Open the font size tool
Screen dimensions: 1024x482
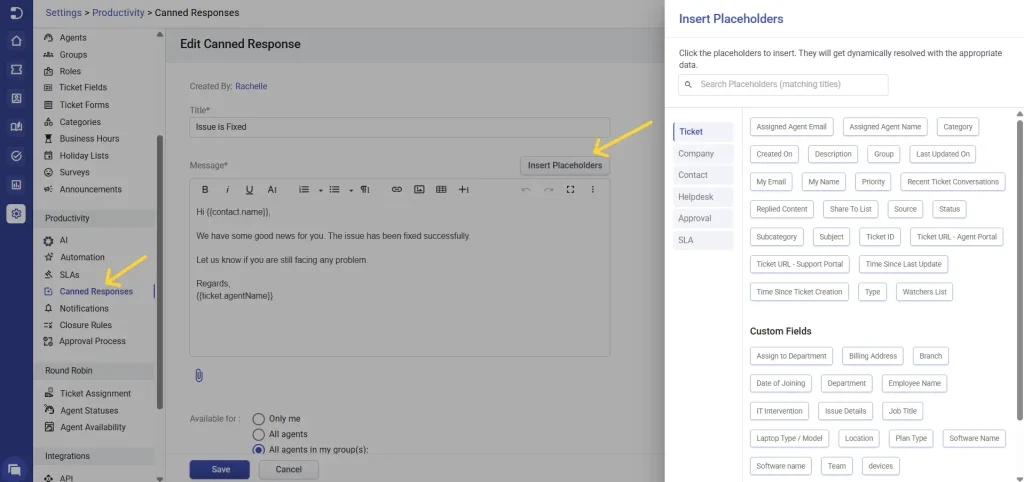pyautogui.click(x=272, y=189)
